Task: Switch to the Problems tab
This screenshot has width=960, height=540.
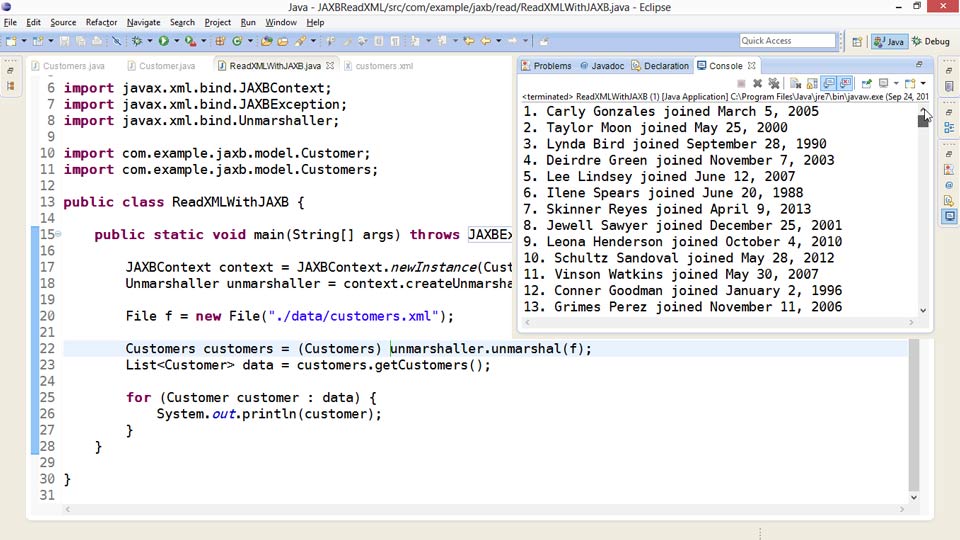Action: (x=546, y=66)
